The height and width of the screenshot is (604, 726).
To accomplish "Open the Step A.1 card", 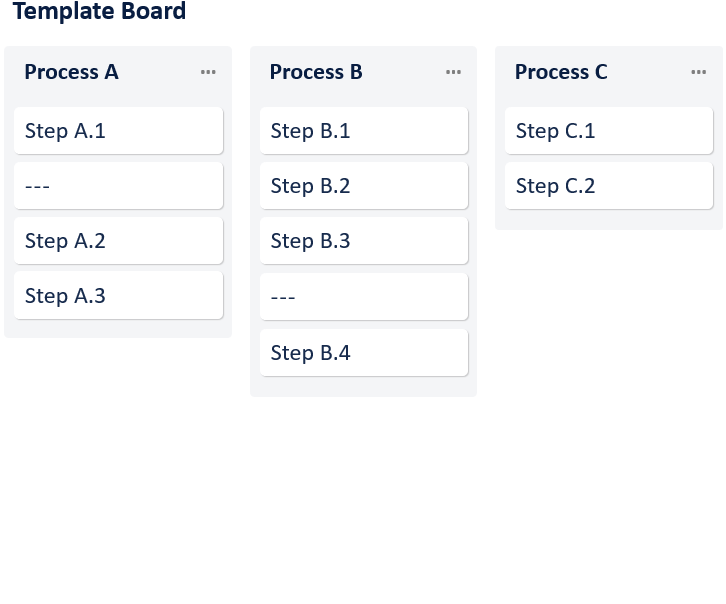I will click(x=118, y=131).
